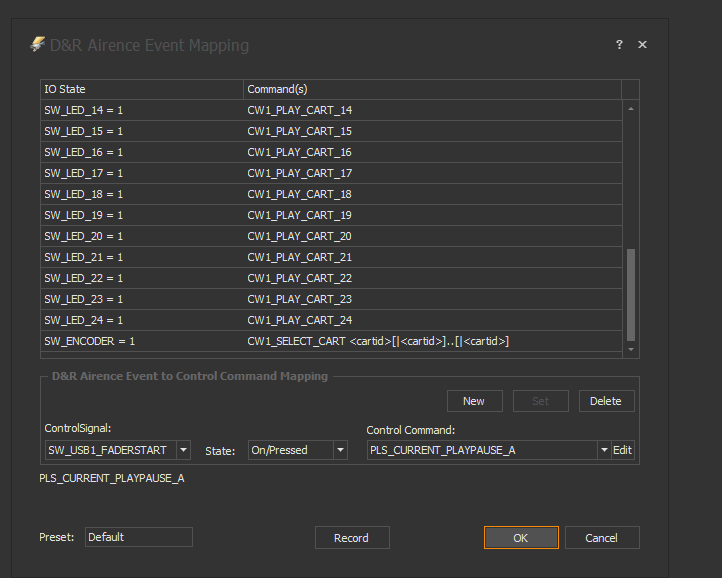Close the Airence Event Mapping dialog
The height and width of the screenshot is (578, 722).
point(642,45)
